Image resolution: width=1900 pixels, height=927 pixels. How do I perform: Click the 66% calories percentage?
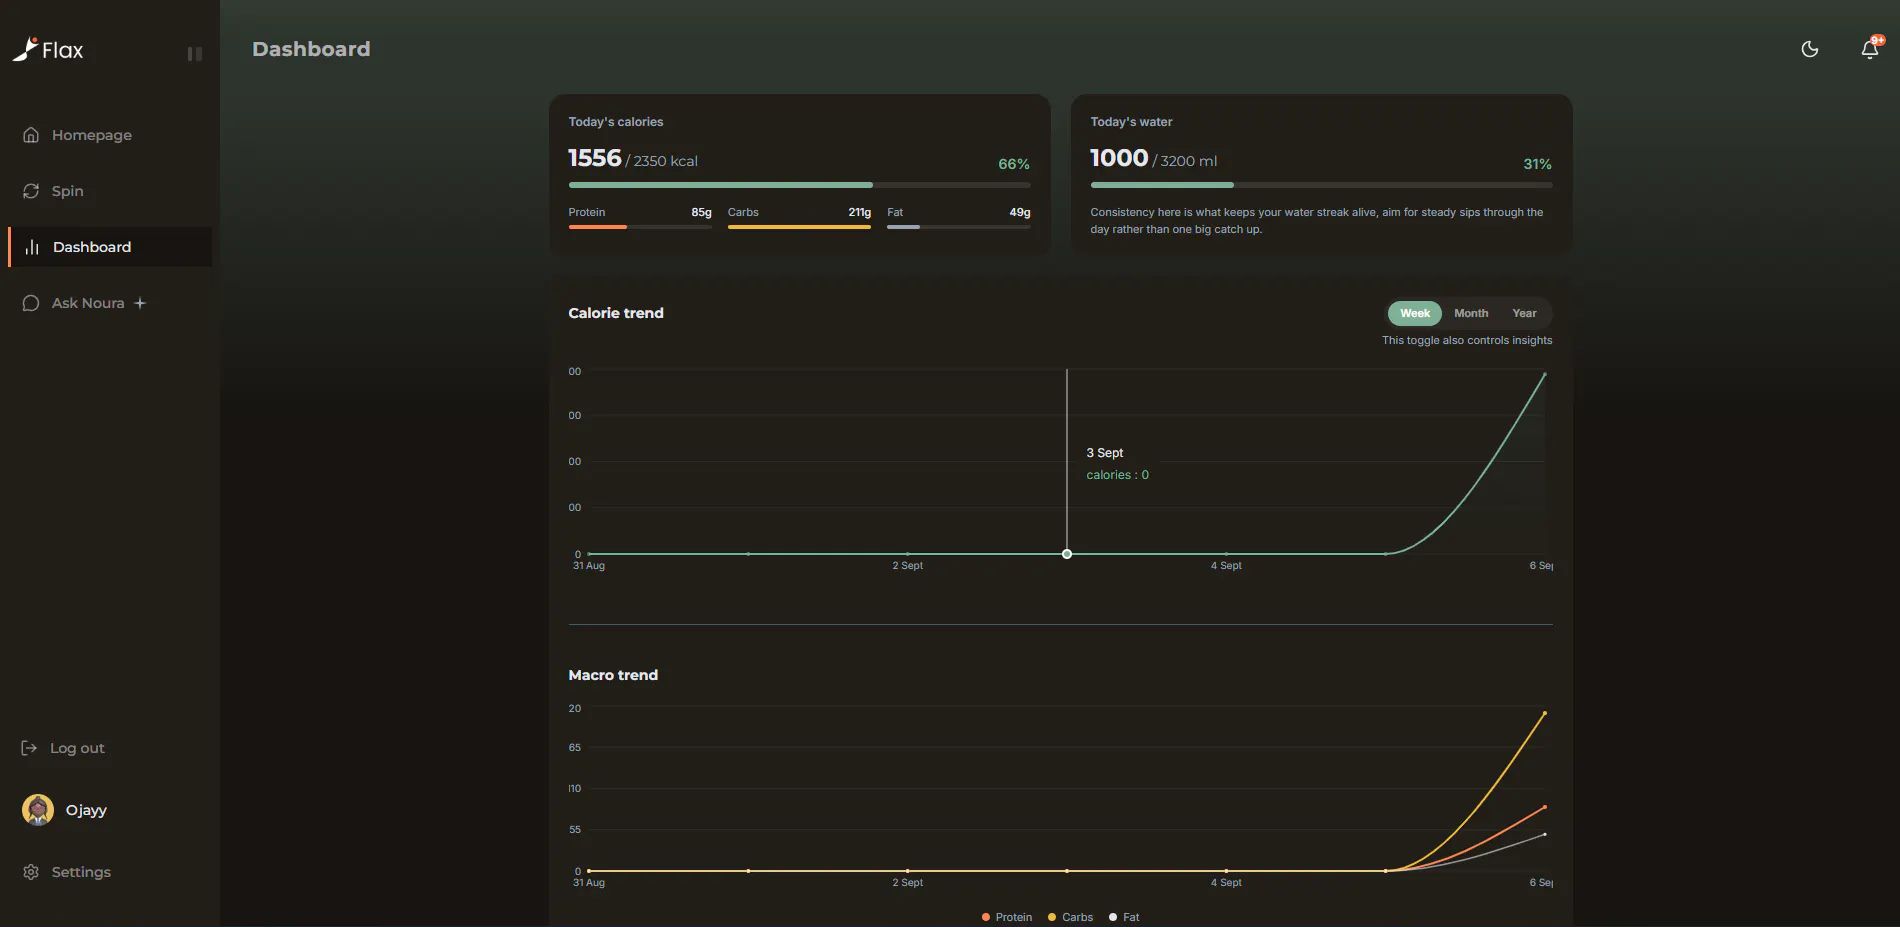(1014, 164)
